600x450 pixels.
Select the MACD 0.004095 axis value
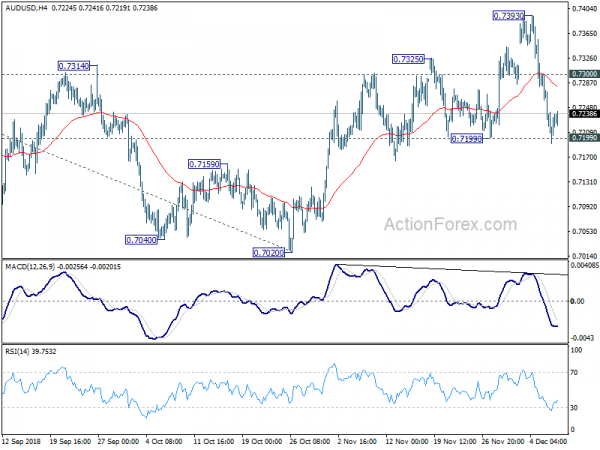coord(584,265)
